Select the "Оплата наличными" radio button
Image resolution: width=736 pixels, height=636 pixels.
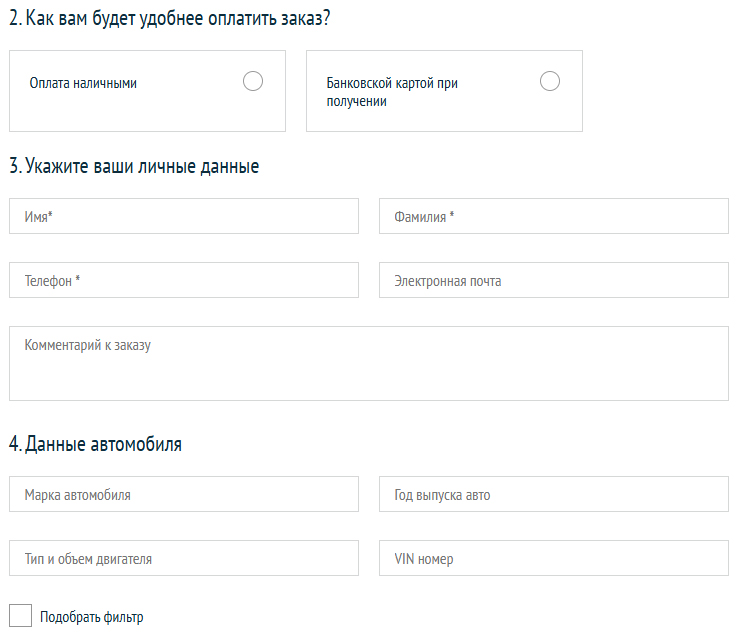coord(253,82)
